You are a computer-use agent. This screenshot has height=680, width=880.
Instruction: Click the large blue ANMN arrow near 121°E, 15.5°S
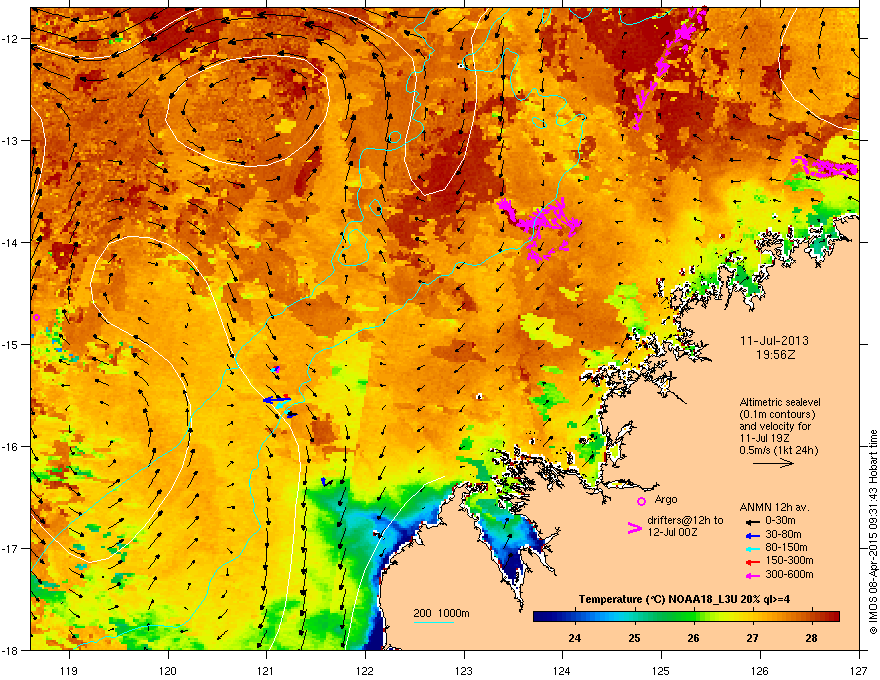click(276, 400)
